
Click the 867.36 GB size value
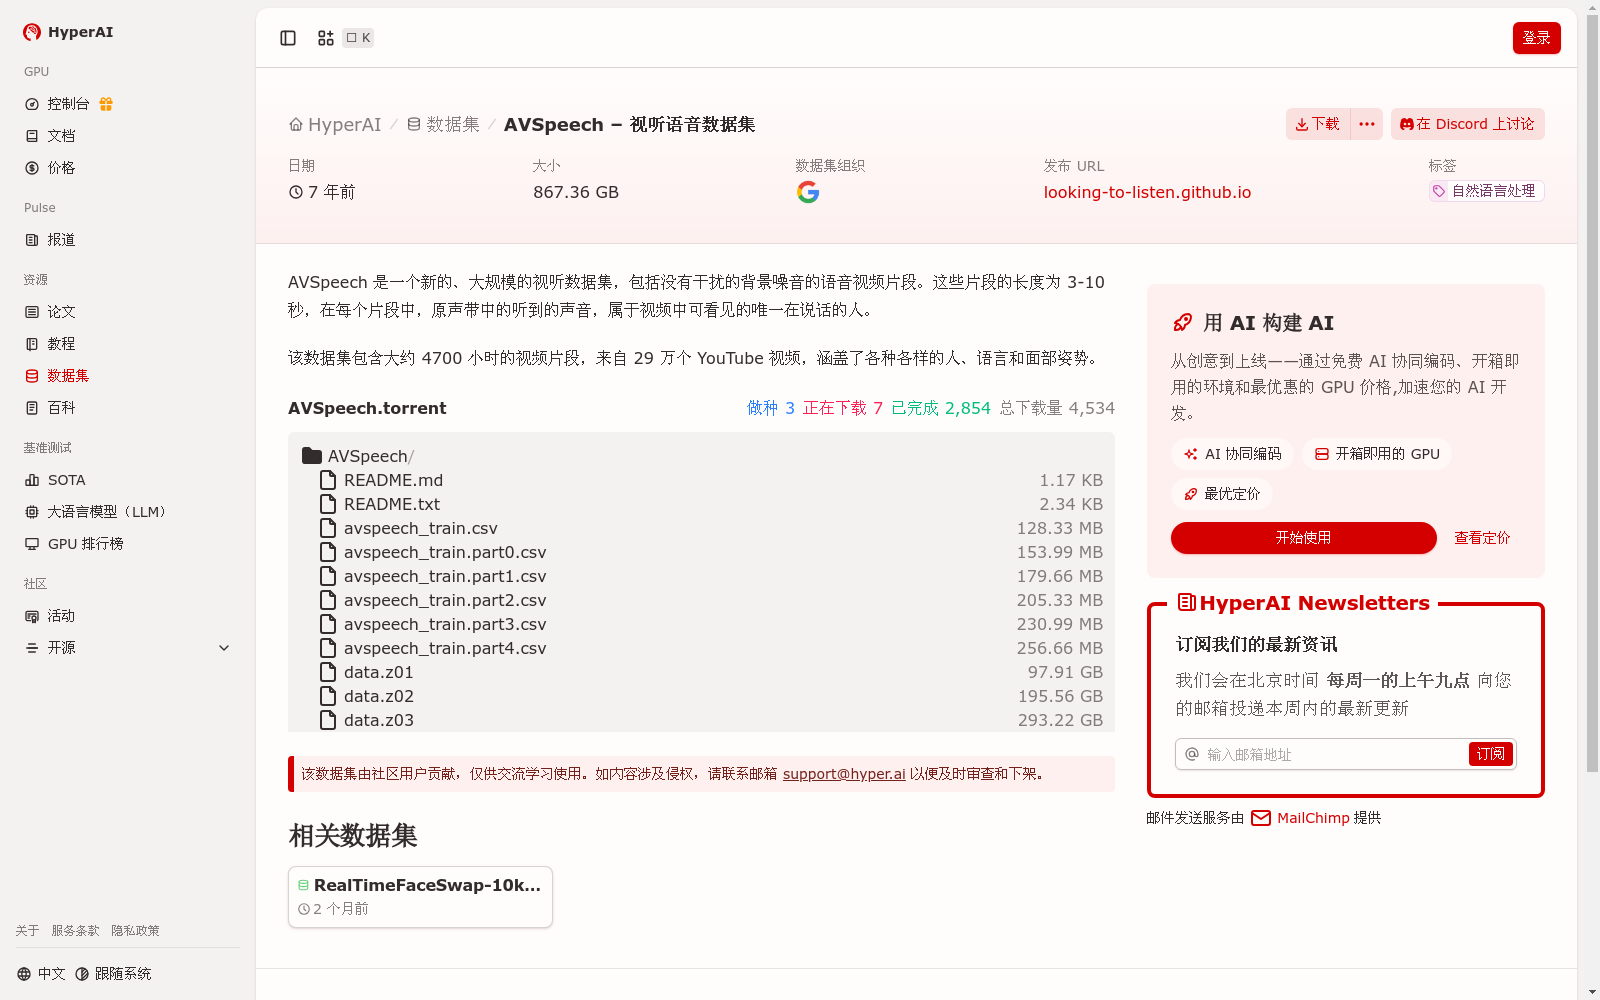click(576, 192)
